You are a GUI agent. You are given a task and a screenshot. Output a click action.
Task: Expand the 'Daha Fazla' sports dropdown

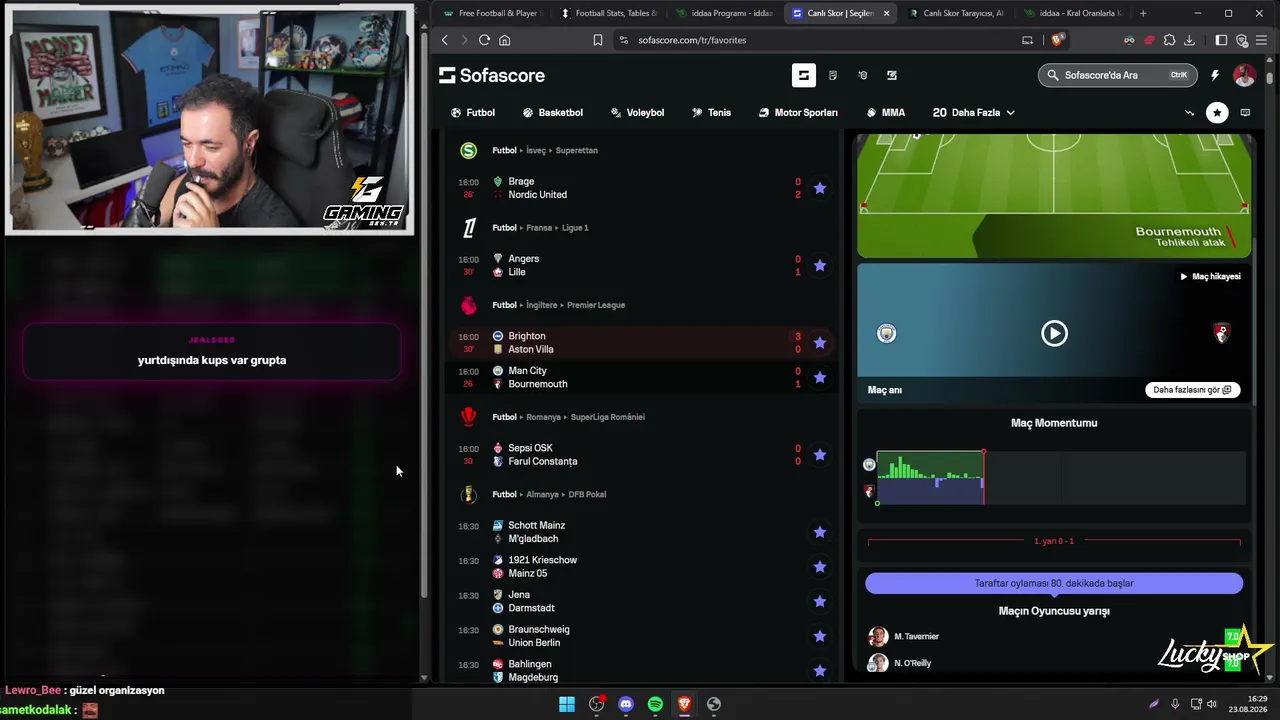[x=973, y=113]
